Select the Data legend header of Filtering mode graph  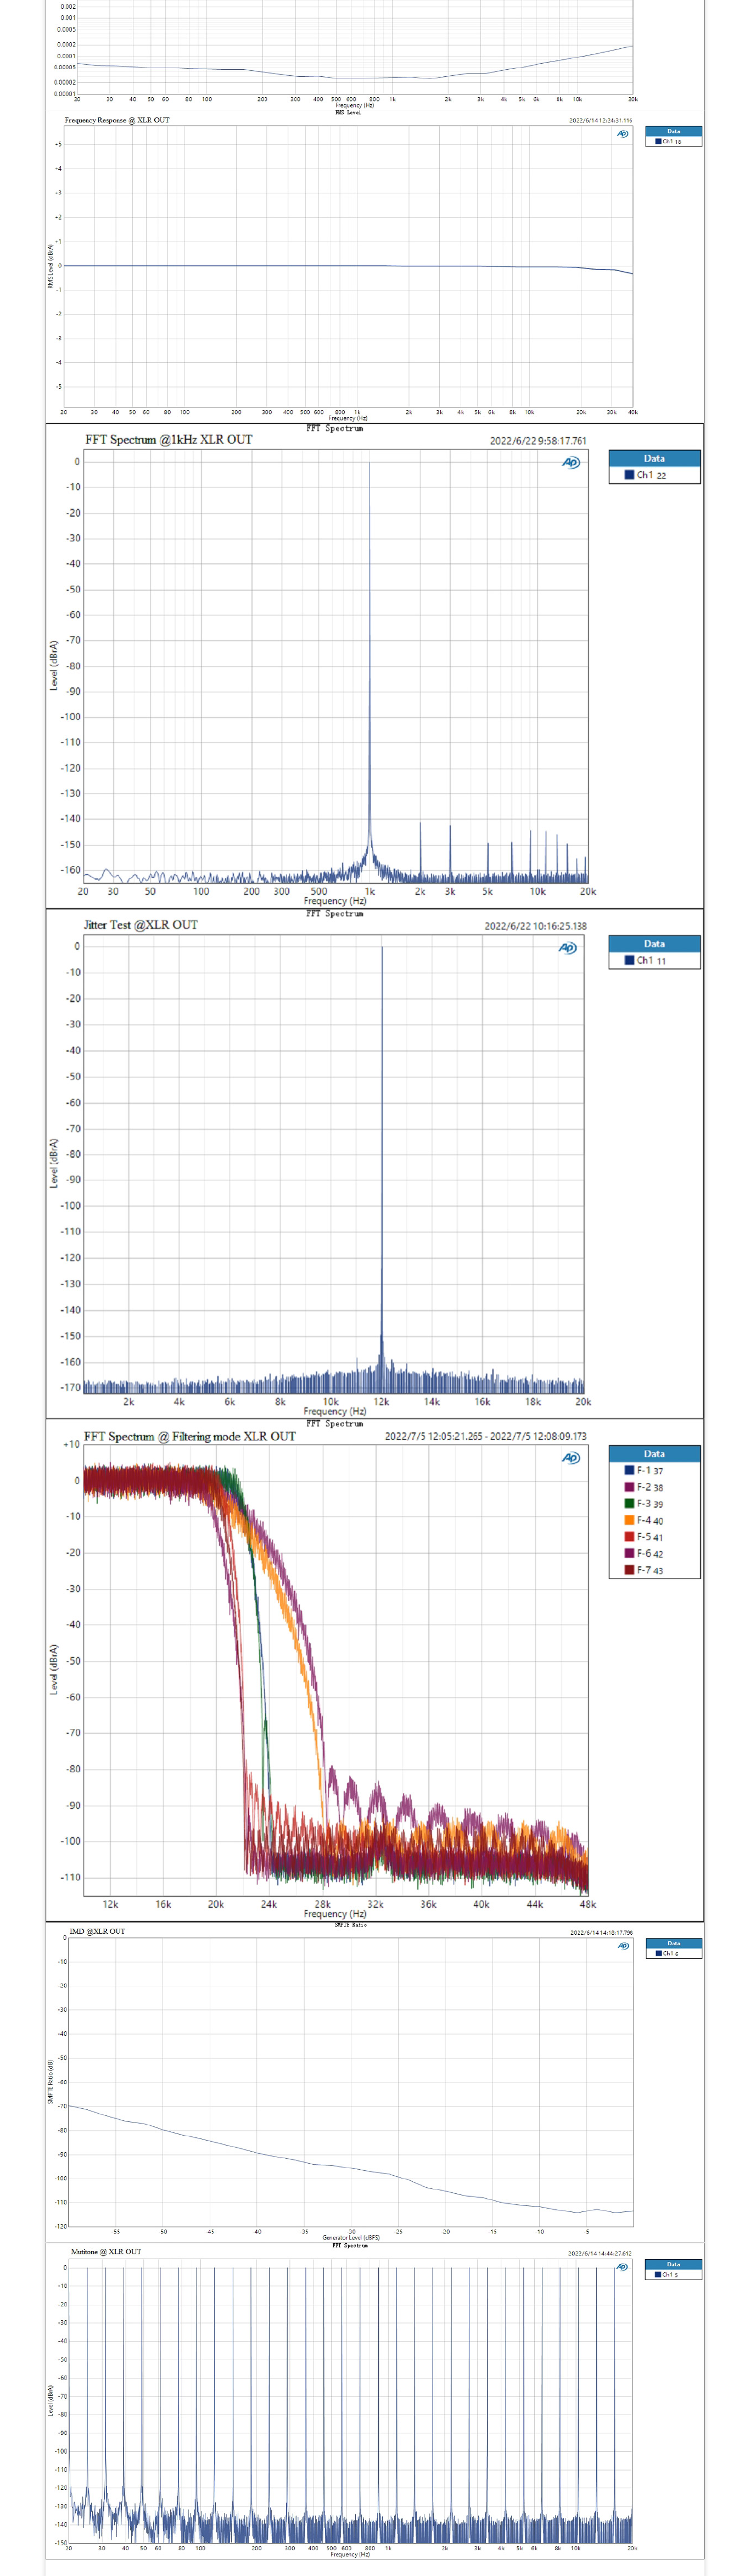click(x=654, y=1453)
